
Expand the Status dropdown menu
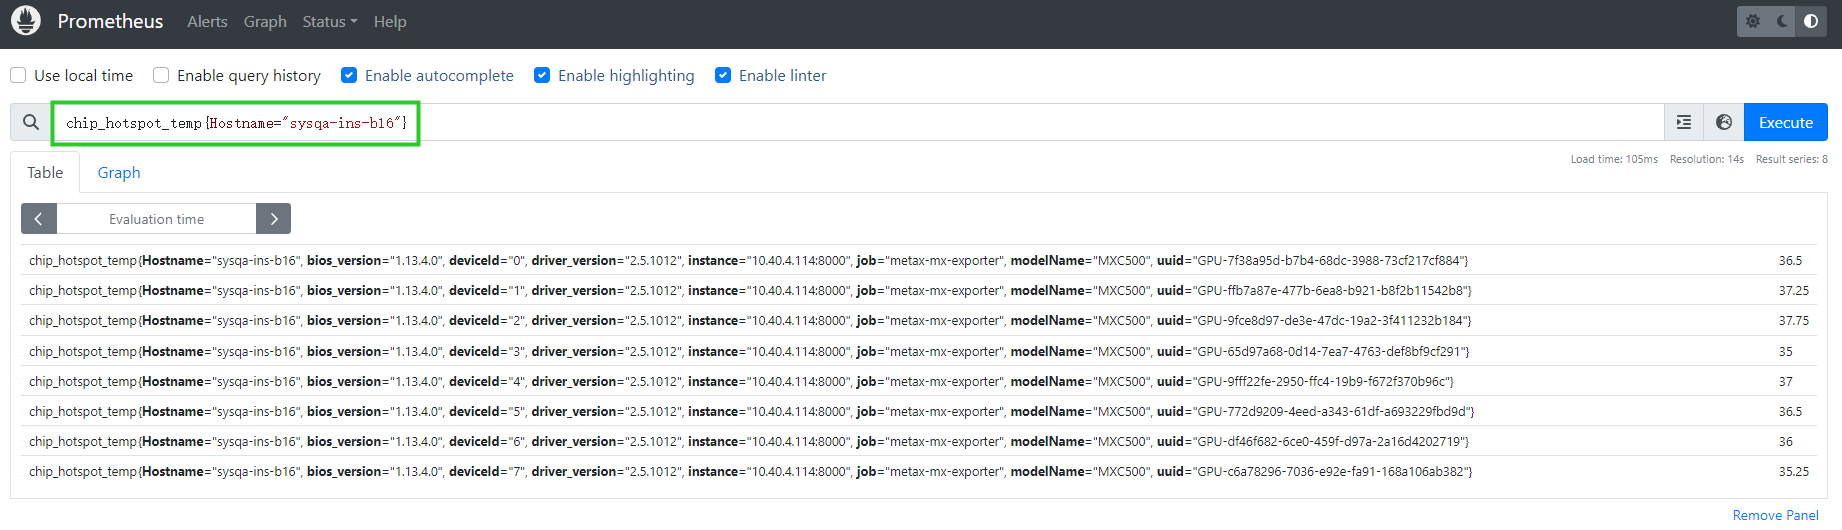point(329,22)
